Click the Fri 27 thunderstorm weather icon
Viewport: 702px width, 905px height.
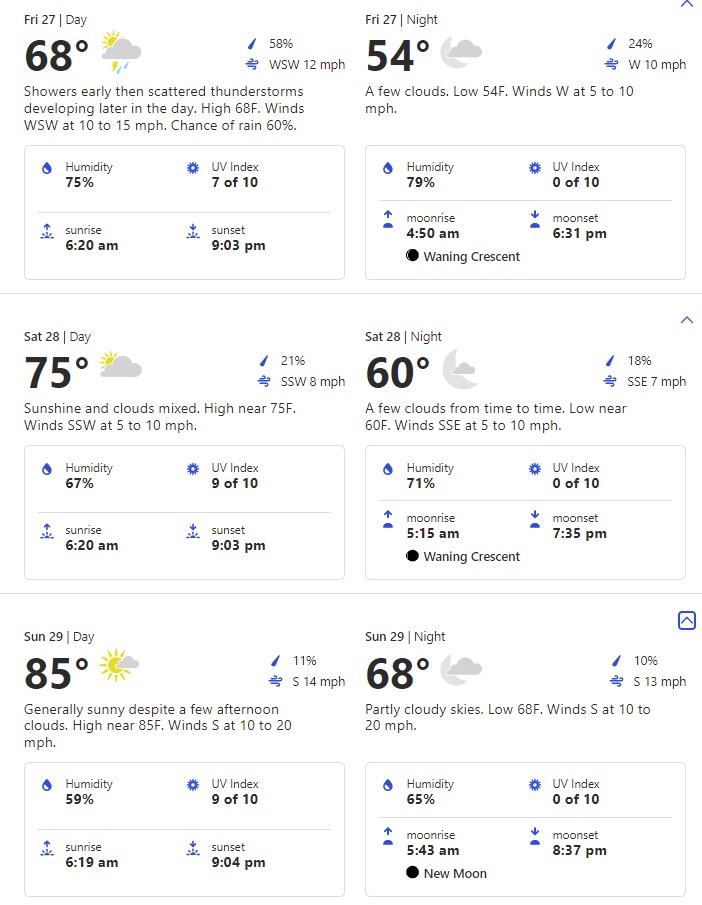click(x=121, y=52)
